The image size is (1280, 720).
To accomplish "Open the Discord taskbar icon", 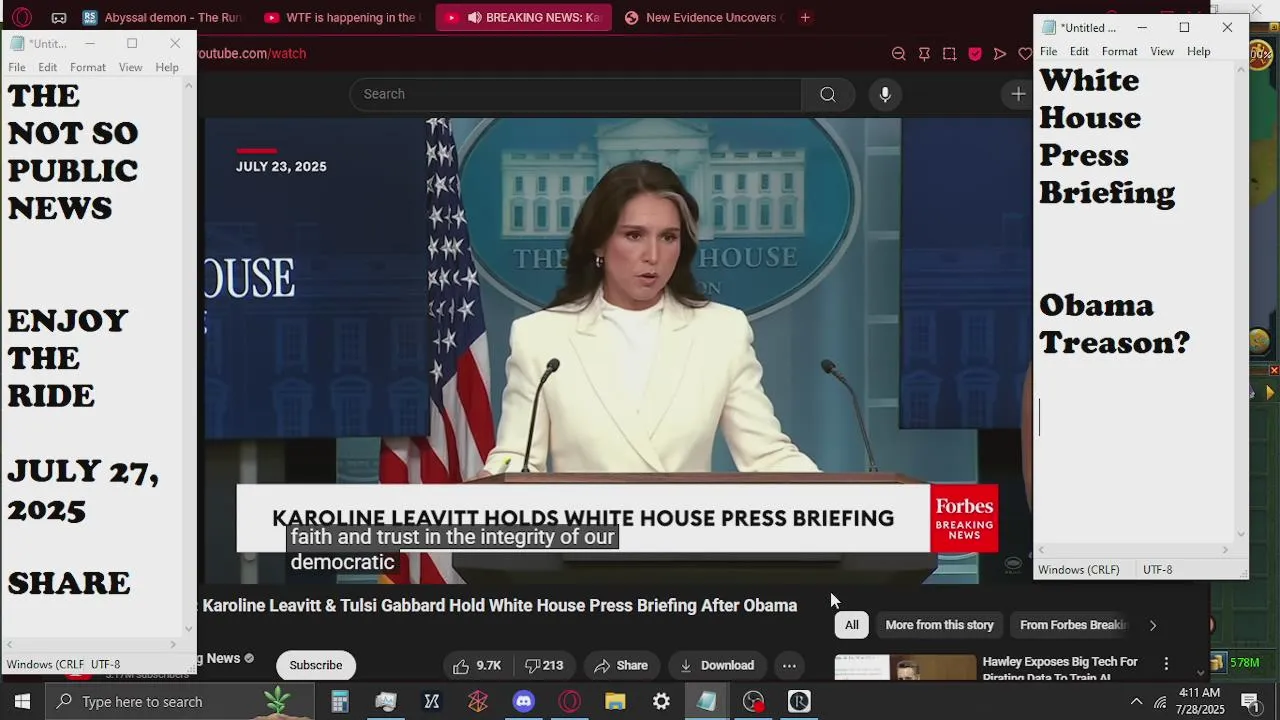I will click(523, 701).
